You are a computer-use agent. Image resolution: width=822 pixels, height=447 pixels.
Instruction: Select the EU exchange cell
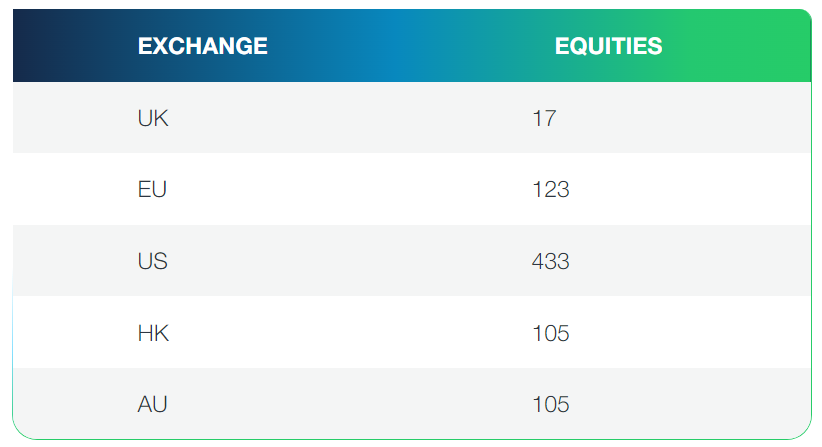click(x=152, y=189)
